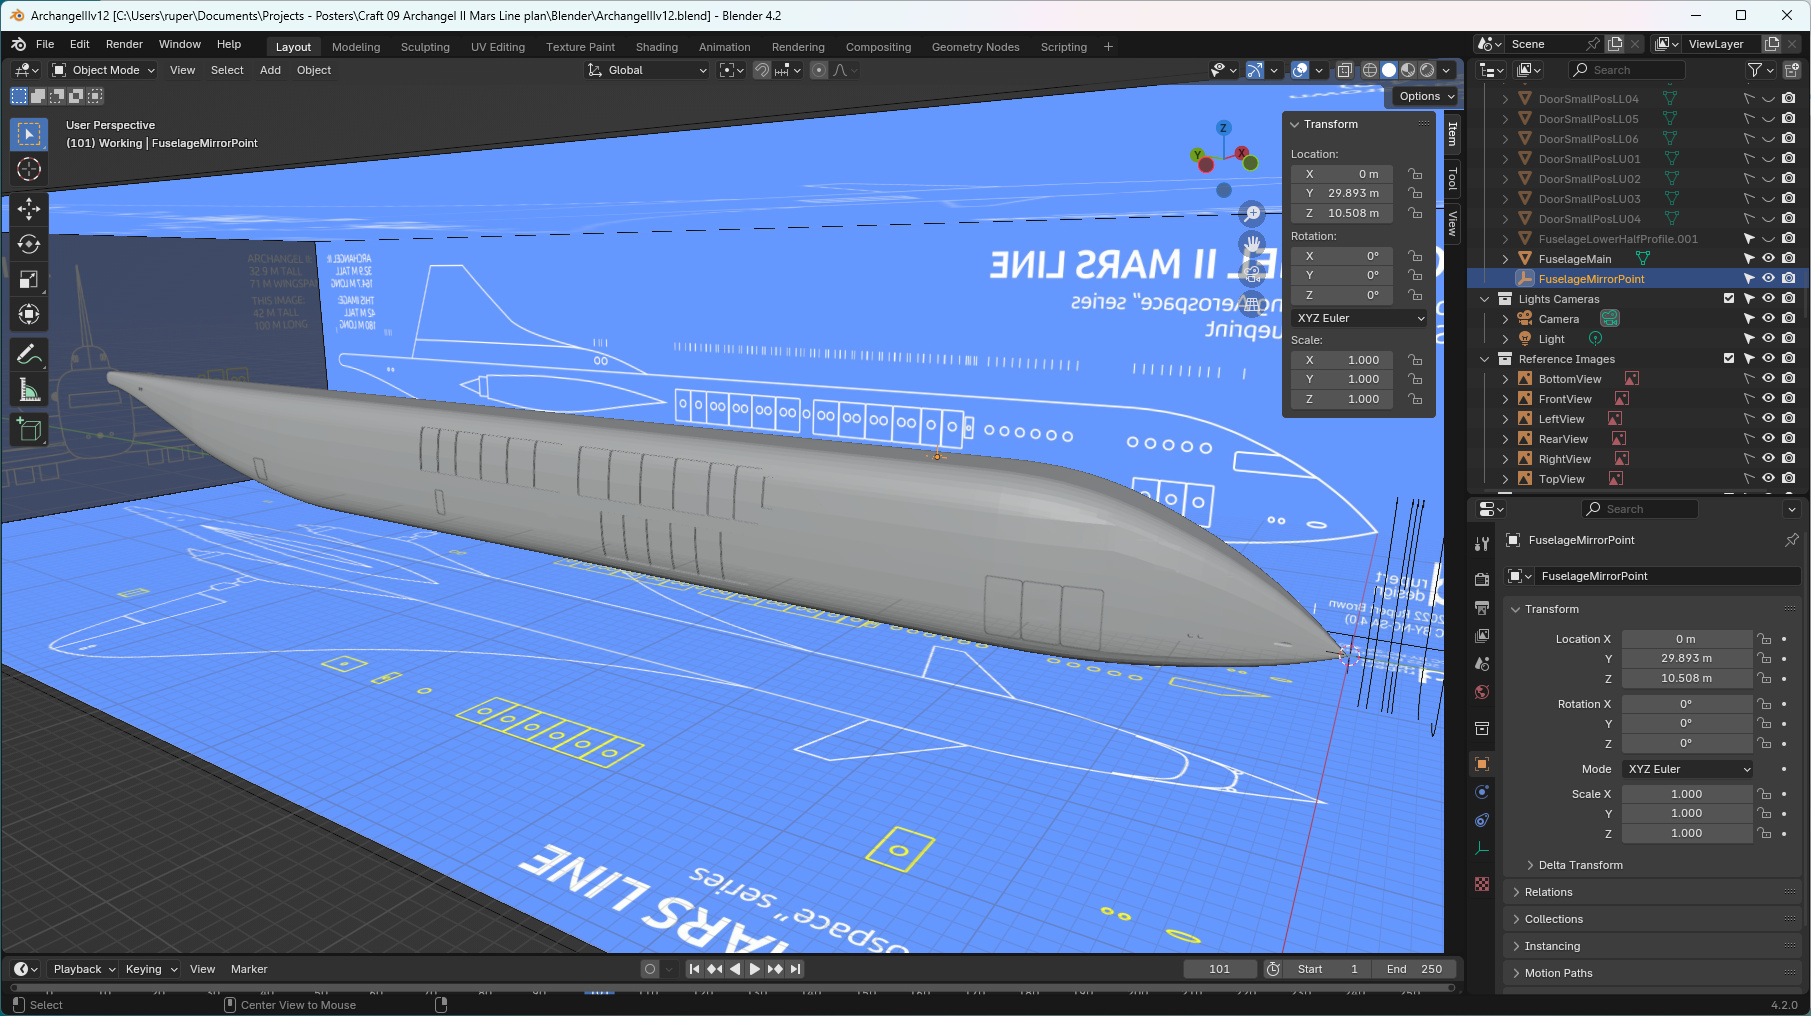
Task: Open the Collection properties tab icon
Action: (x=1482, y=727)
